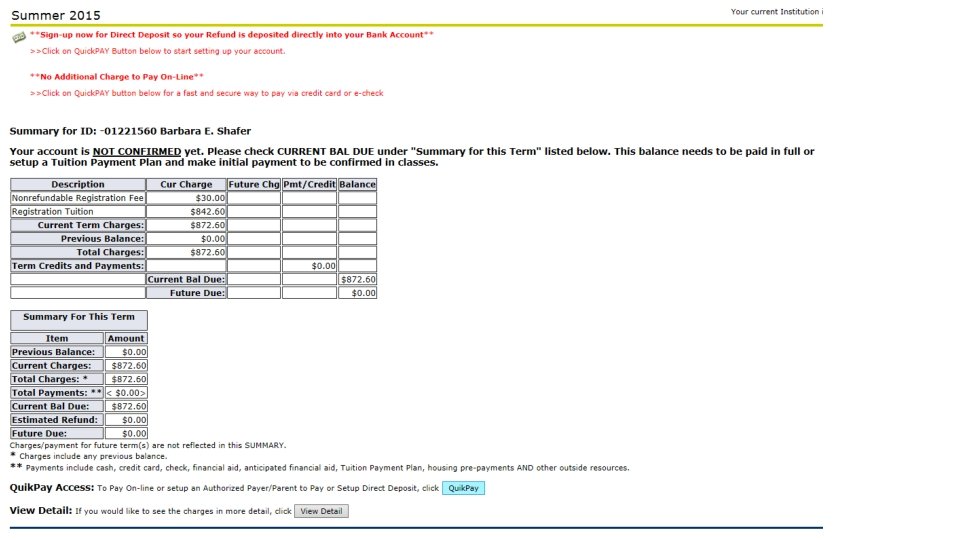Click the $842.60 tuition amount
Image resolution: width=960 pixels, height=540 pixels.
pyautogui.click(x=186, y=211)
